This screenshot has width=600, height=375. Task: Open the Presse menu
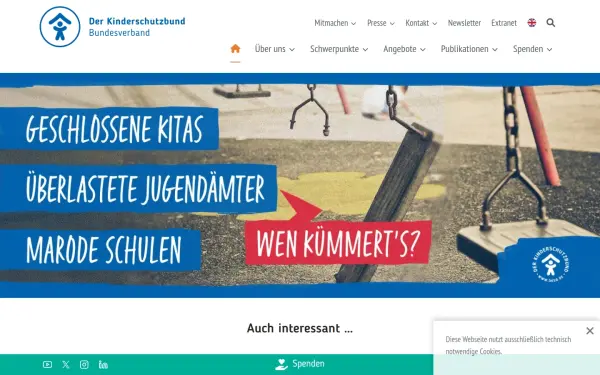377,23
